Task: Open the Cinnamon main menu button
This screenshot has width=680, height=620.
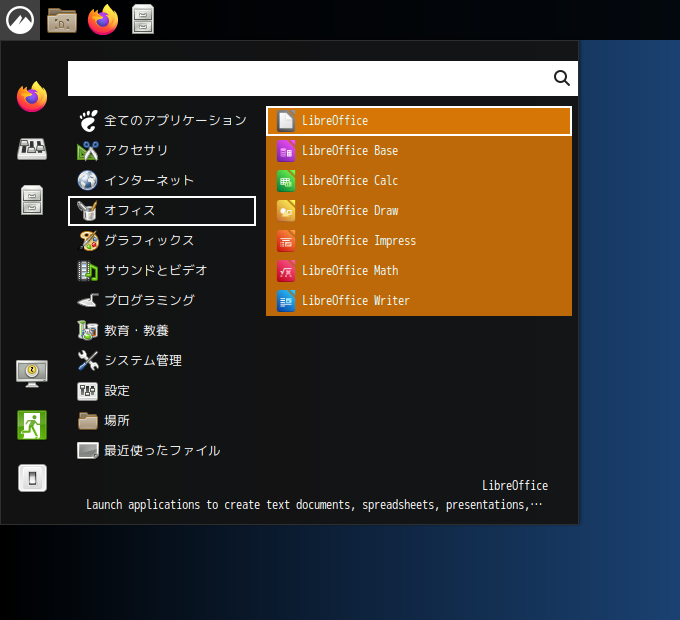Action: click(20, 20)
